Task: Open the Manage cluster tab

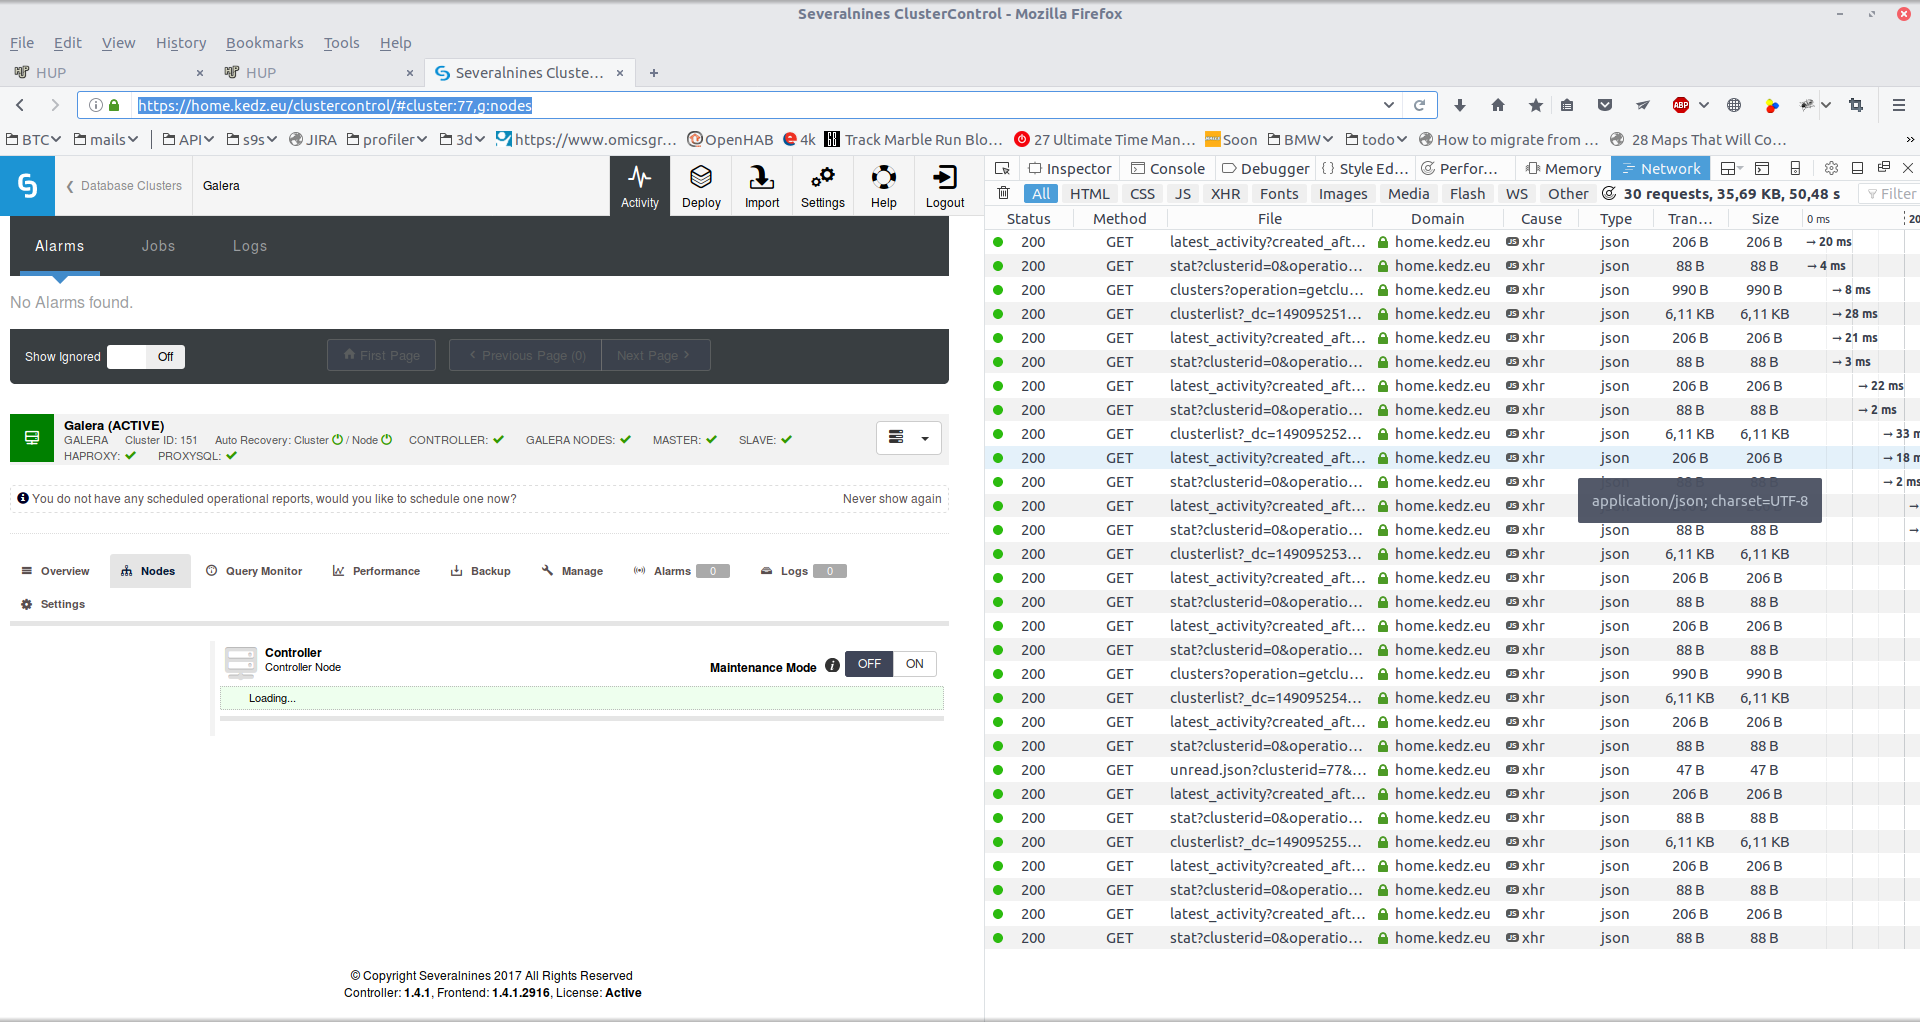Action: click(572, 571)
